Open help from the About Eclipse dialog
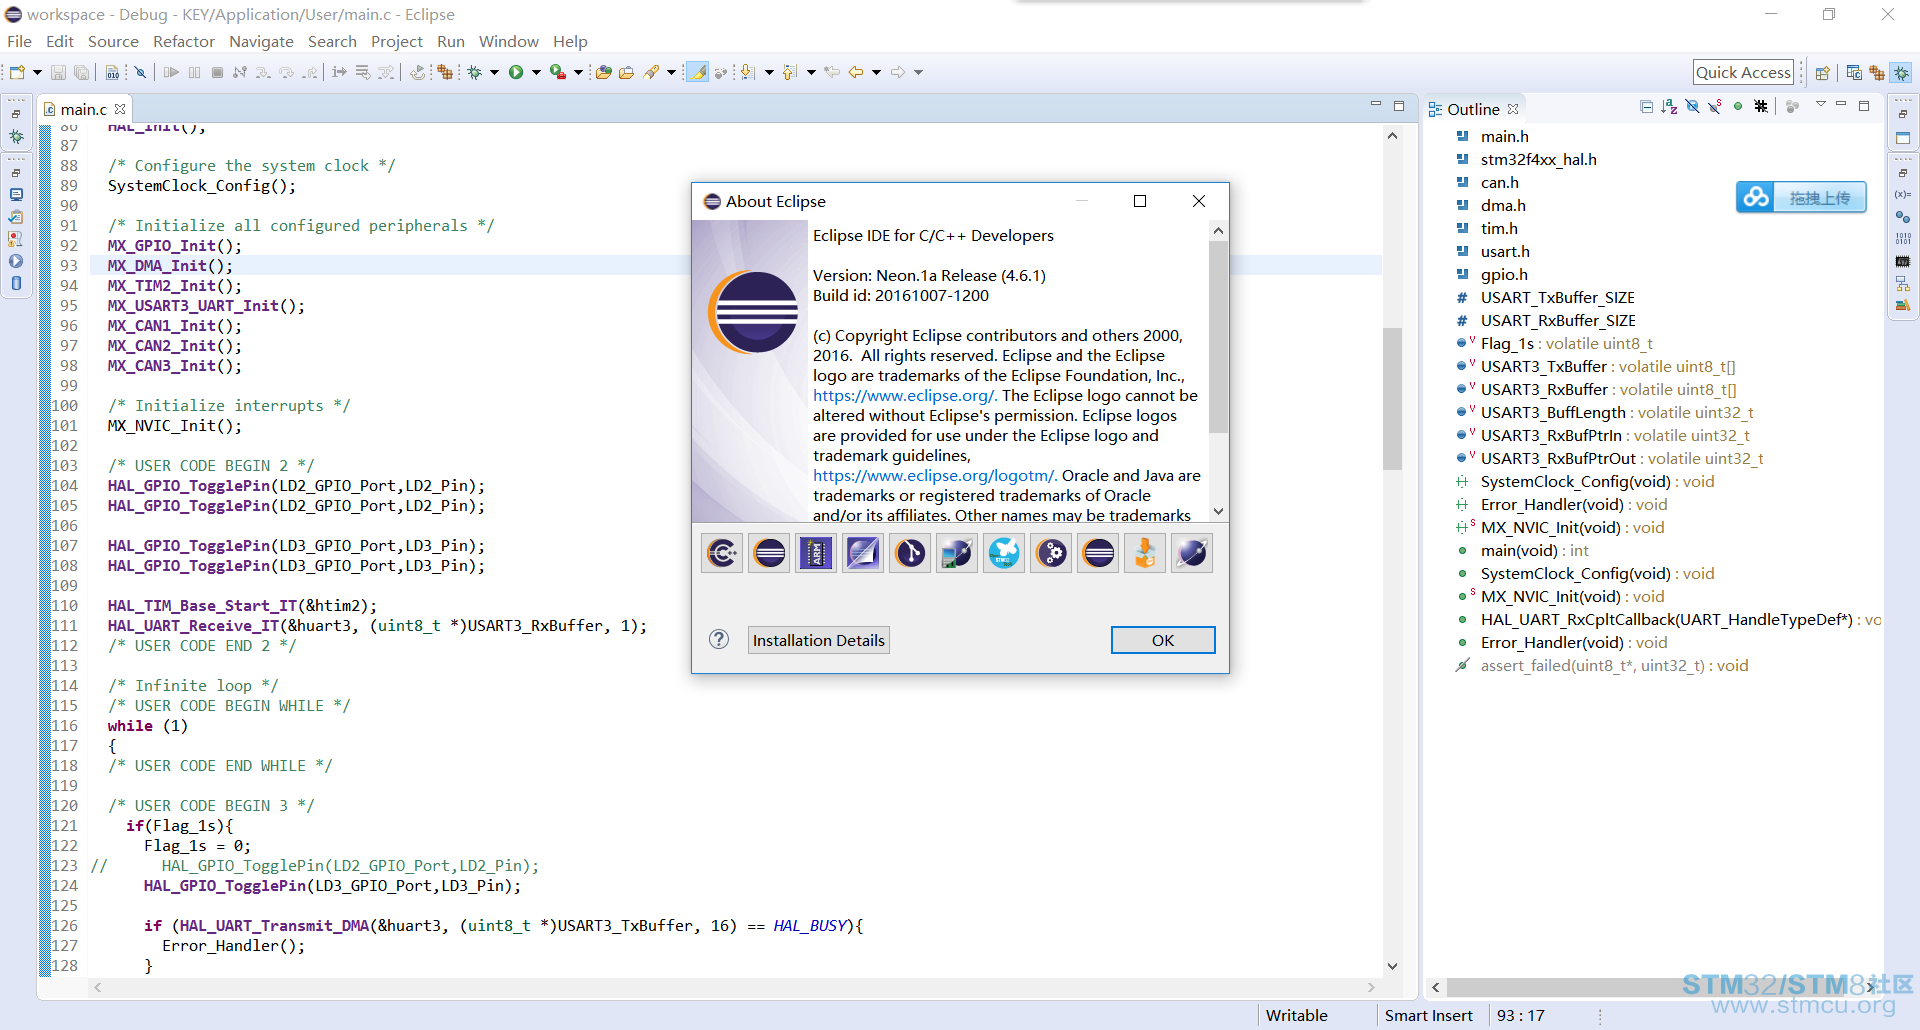 click(x=719, y=640)
